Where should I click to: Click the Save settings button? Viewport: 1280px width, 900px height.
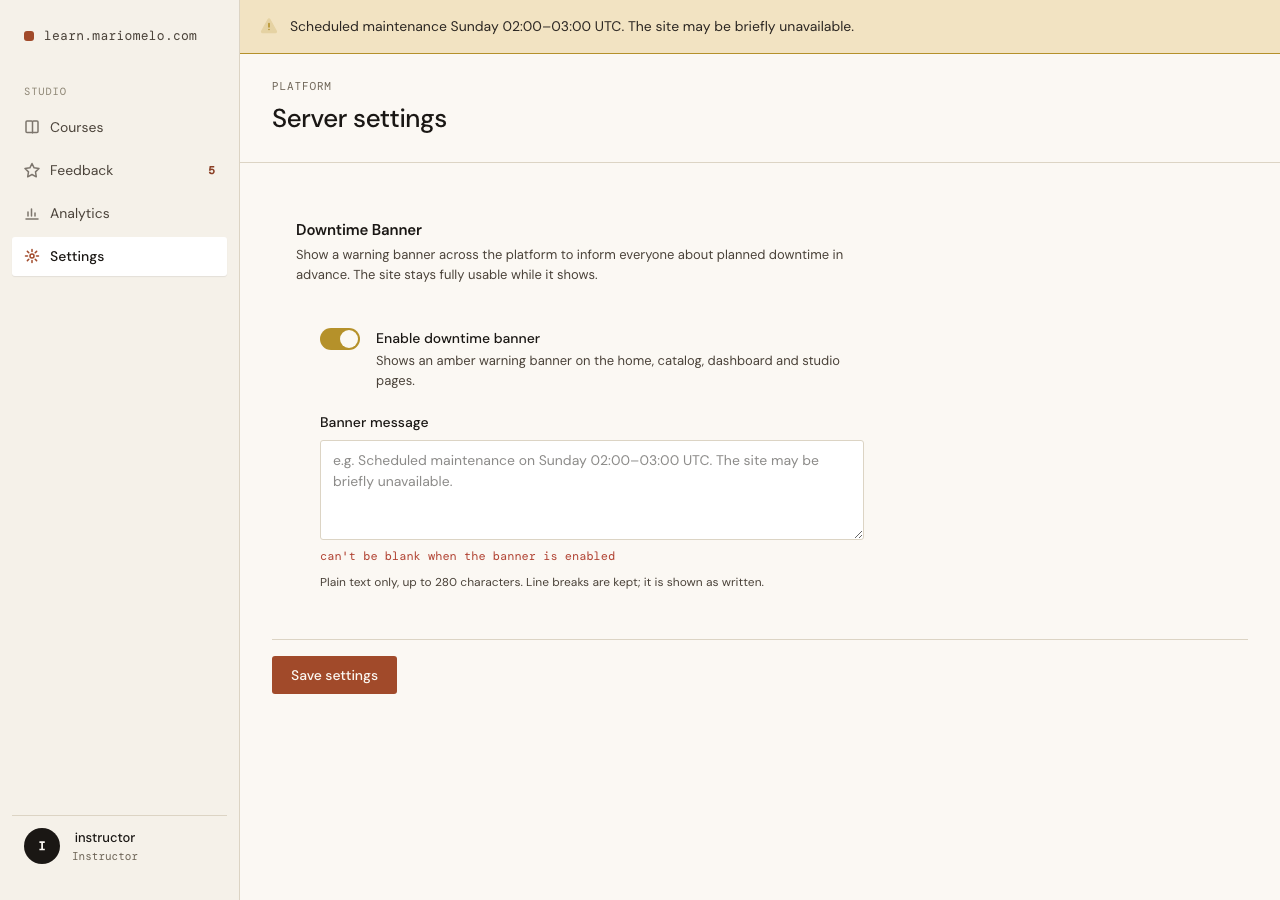click(x=334, y=675)
